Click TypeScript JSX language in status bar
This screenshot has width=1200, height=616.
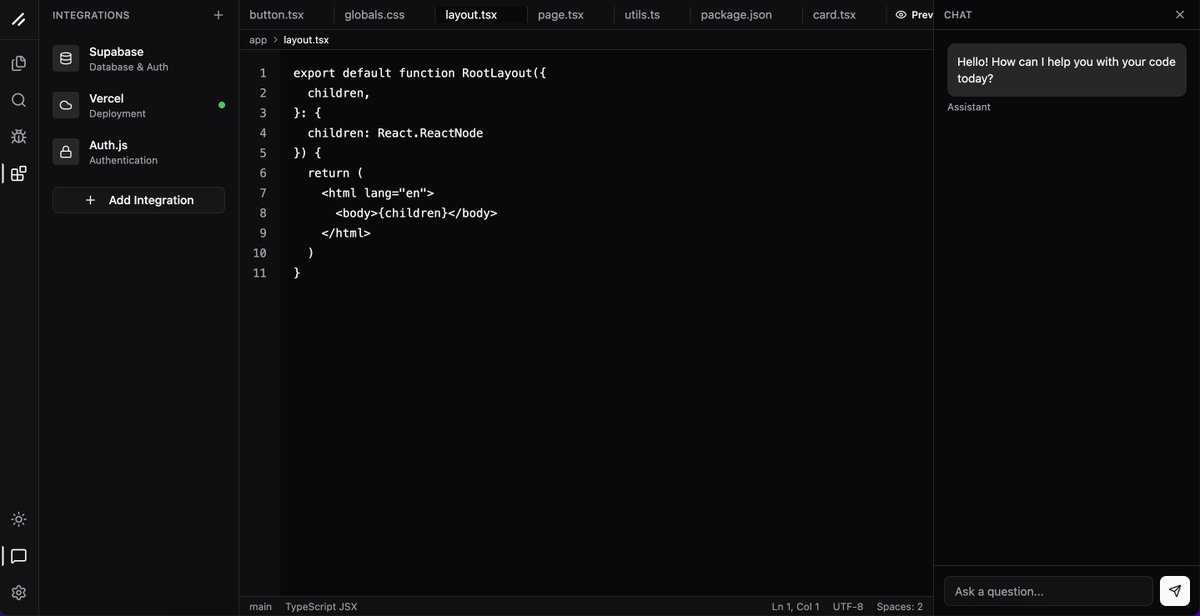(321, 606)
